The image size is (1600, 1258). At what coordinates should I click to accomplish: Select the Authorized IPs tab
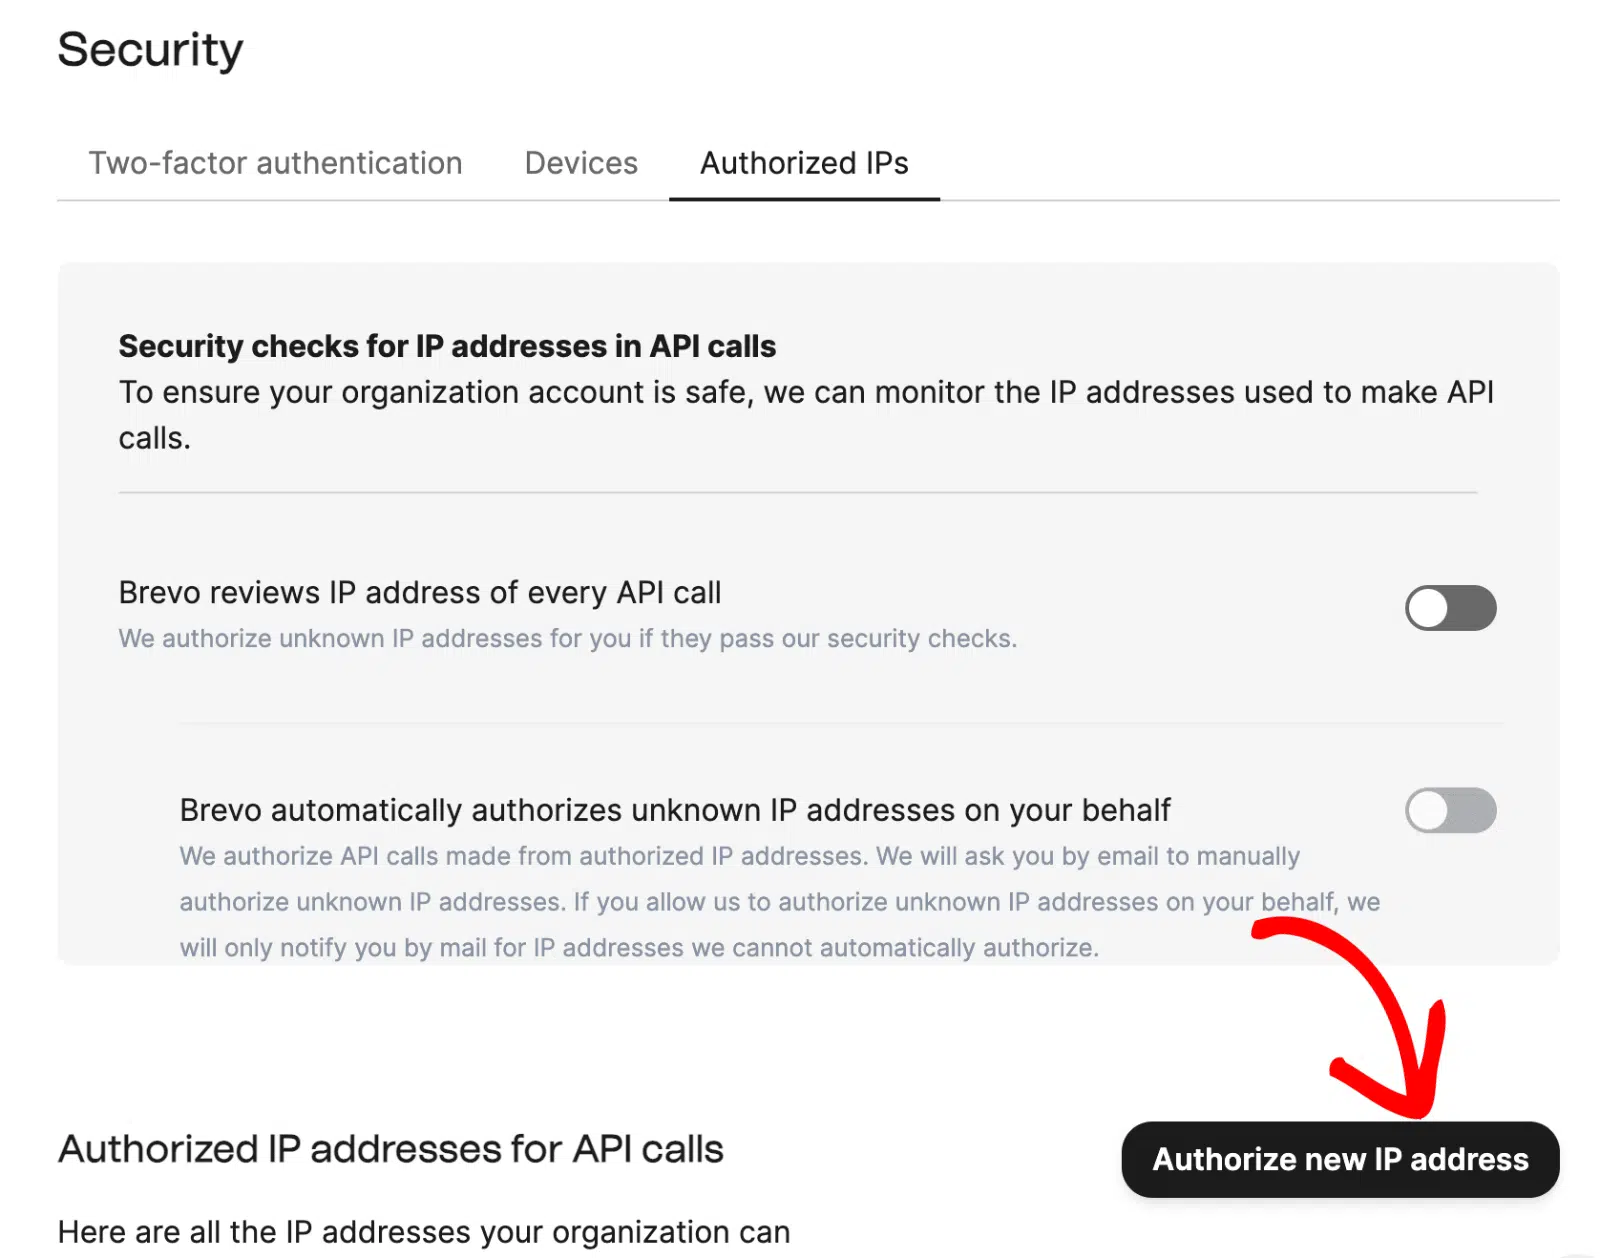point(804,163)
